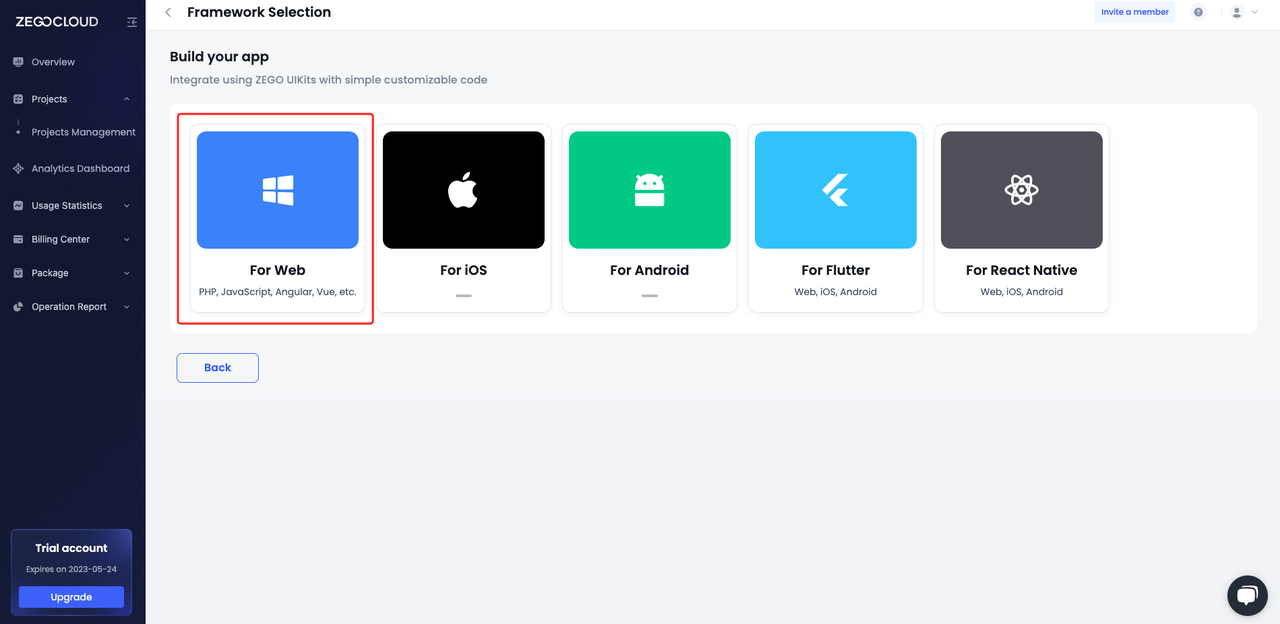Click the Upgrade button
Viewport: 1280px width, 624px height.
[x=71, y=597]
